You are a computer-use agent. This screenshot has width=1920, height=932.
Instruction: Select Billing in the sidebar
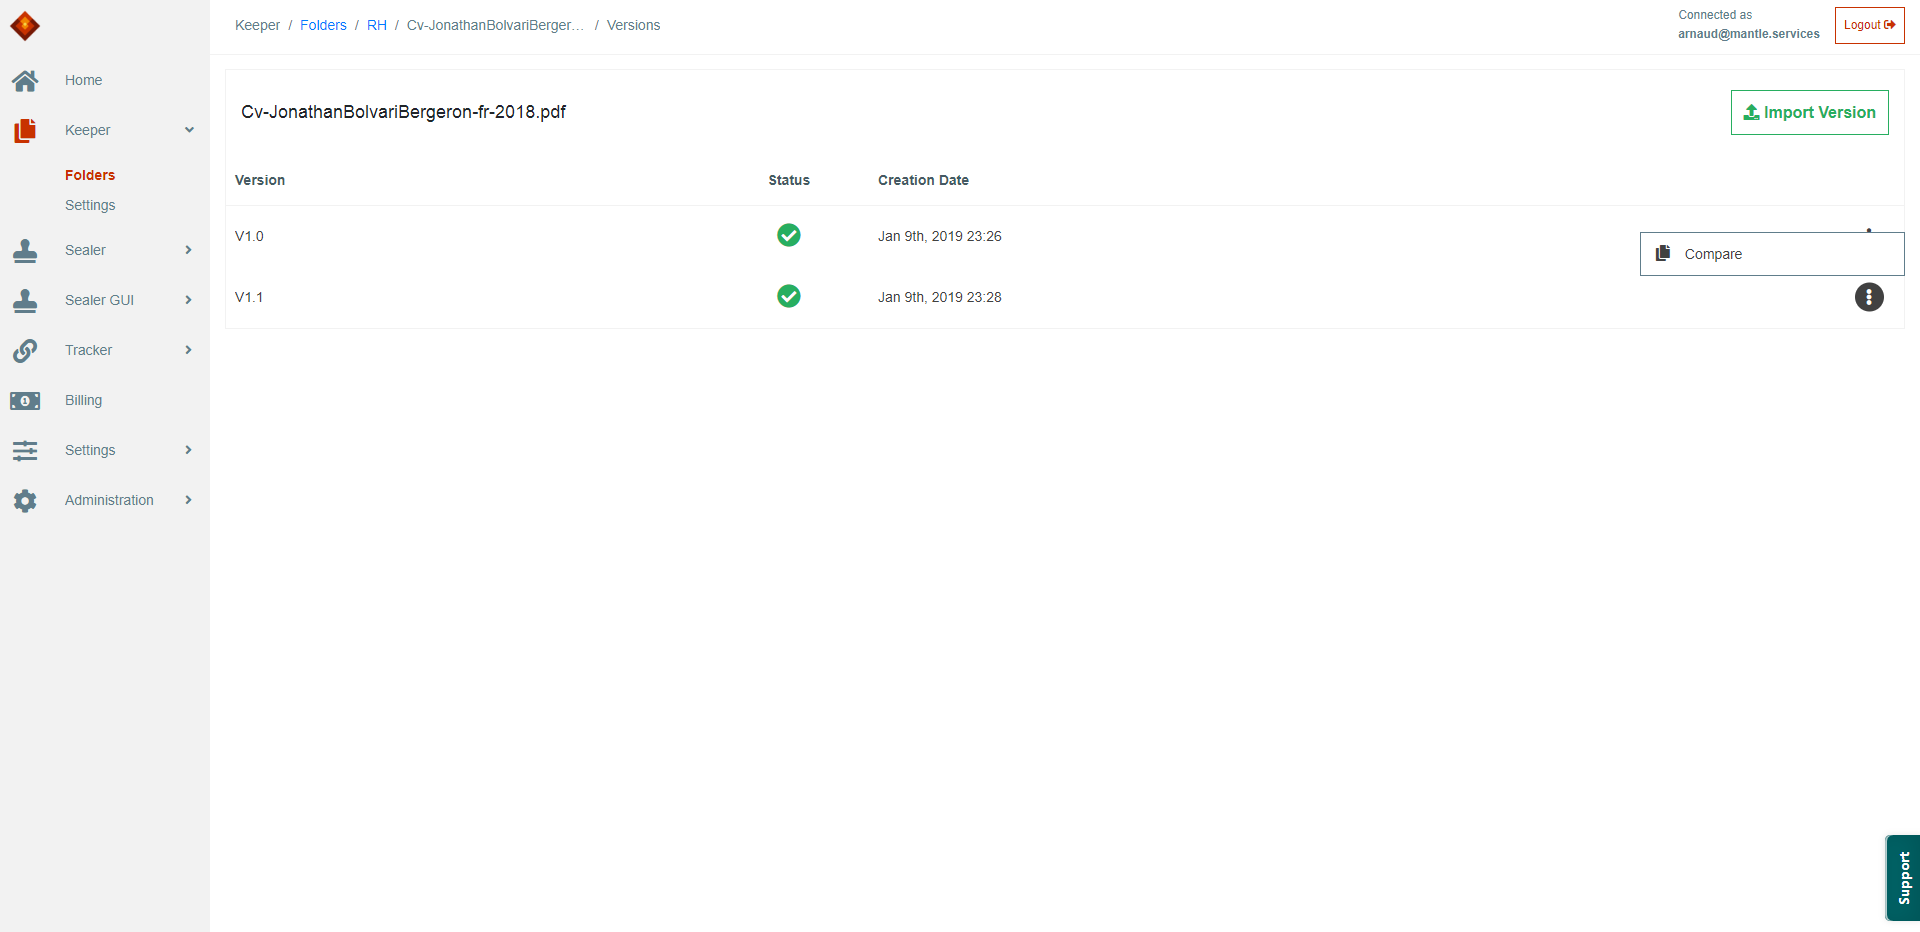[x=83, y=400]
